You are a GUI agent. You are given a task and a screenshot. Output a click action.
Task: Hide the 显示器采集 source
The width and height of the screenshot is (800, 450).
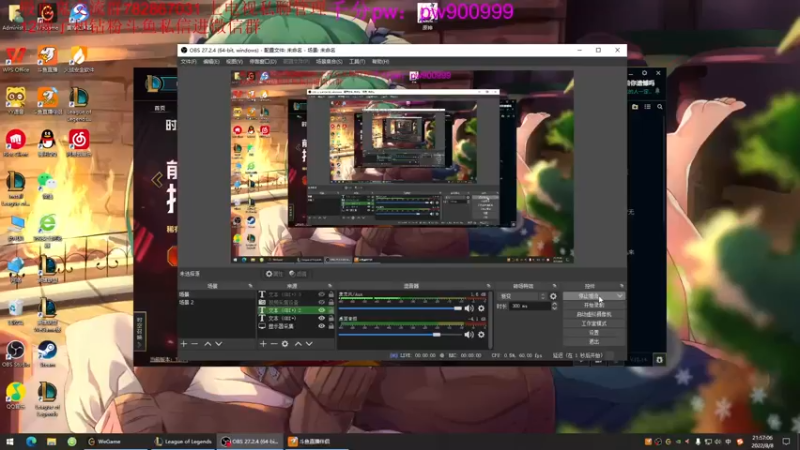[321, 326]
